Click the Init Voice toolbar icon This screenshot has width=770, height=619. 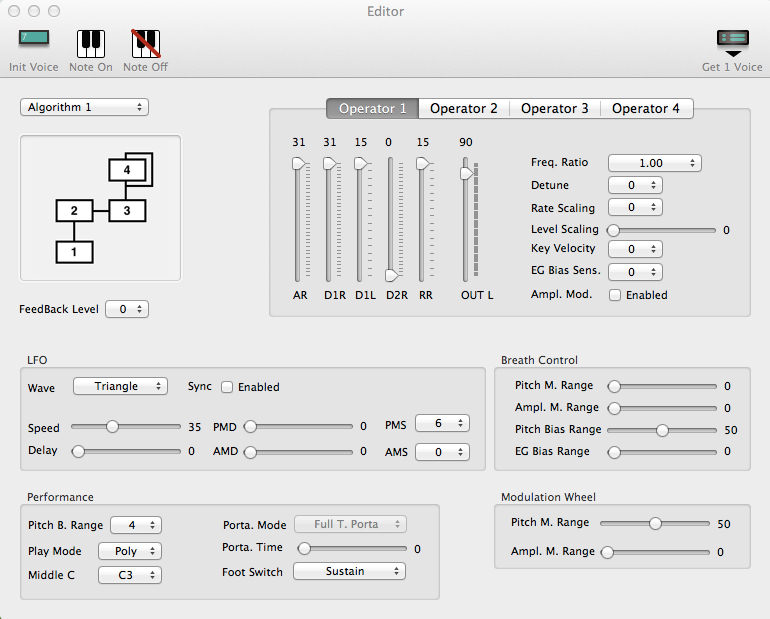[x=33, y=42]
